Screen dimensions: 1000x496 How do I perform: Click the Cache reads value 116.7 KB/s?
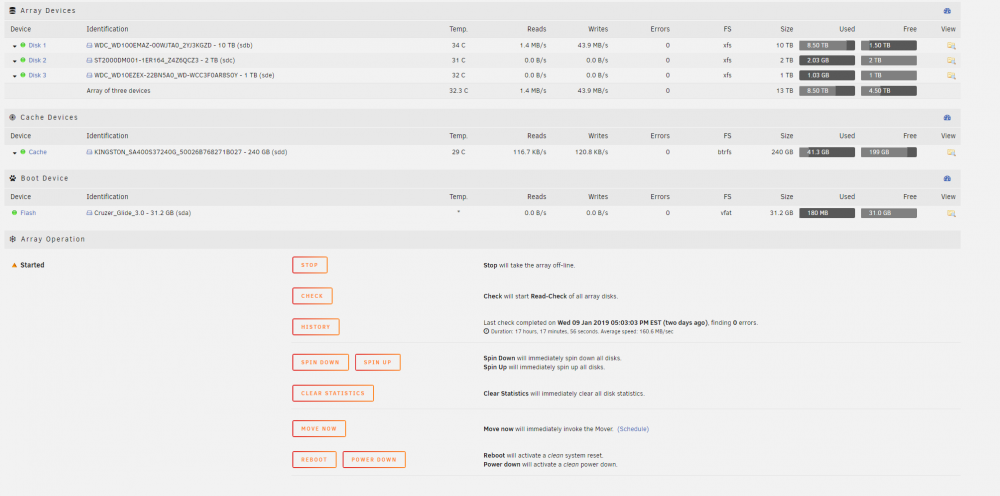529,152
